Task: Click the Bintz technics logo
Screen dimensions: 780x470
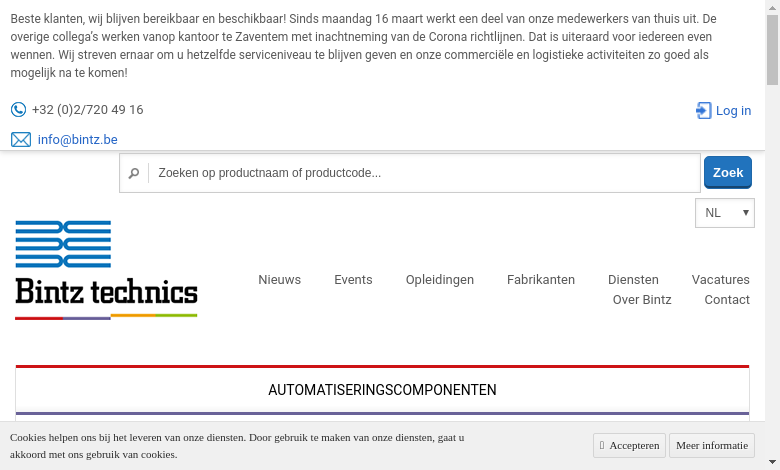Action: [x=106, y=269]
